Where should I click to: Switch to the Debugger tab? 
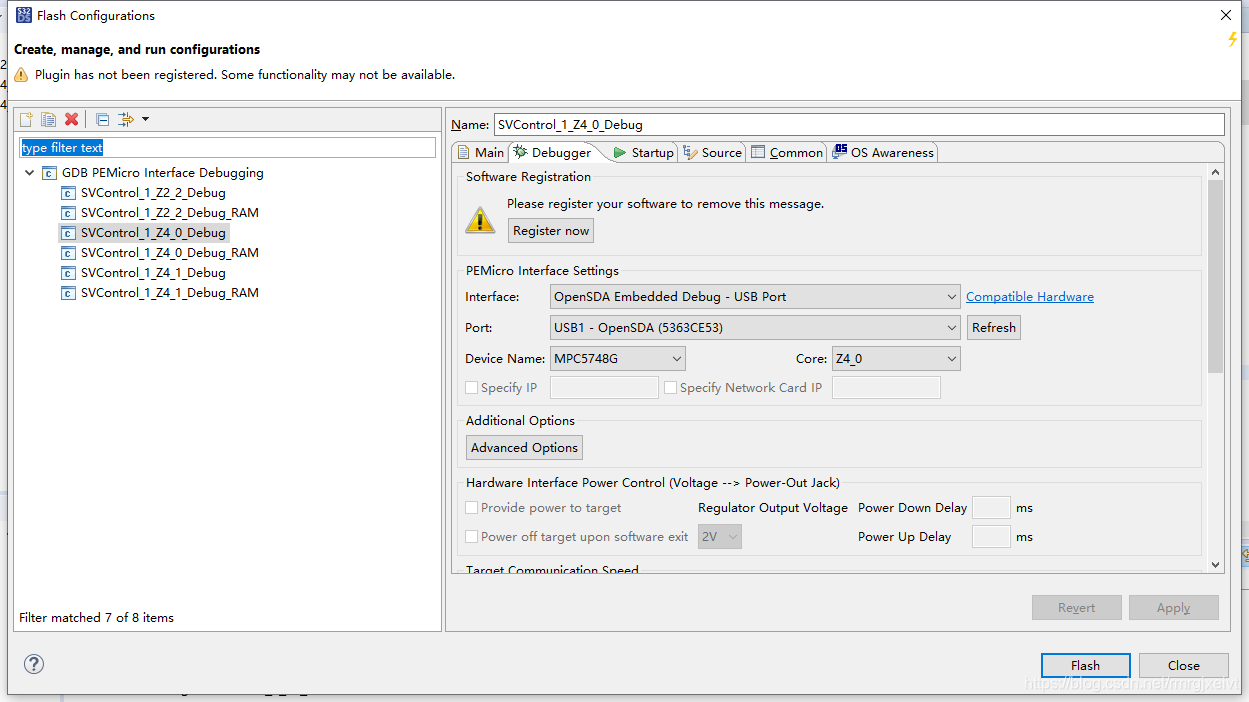(x=552, y=152)
